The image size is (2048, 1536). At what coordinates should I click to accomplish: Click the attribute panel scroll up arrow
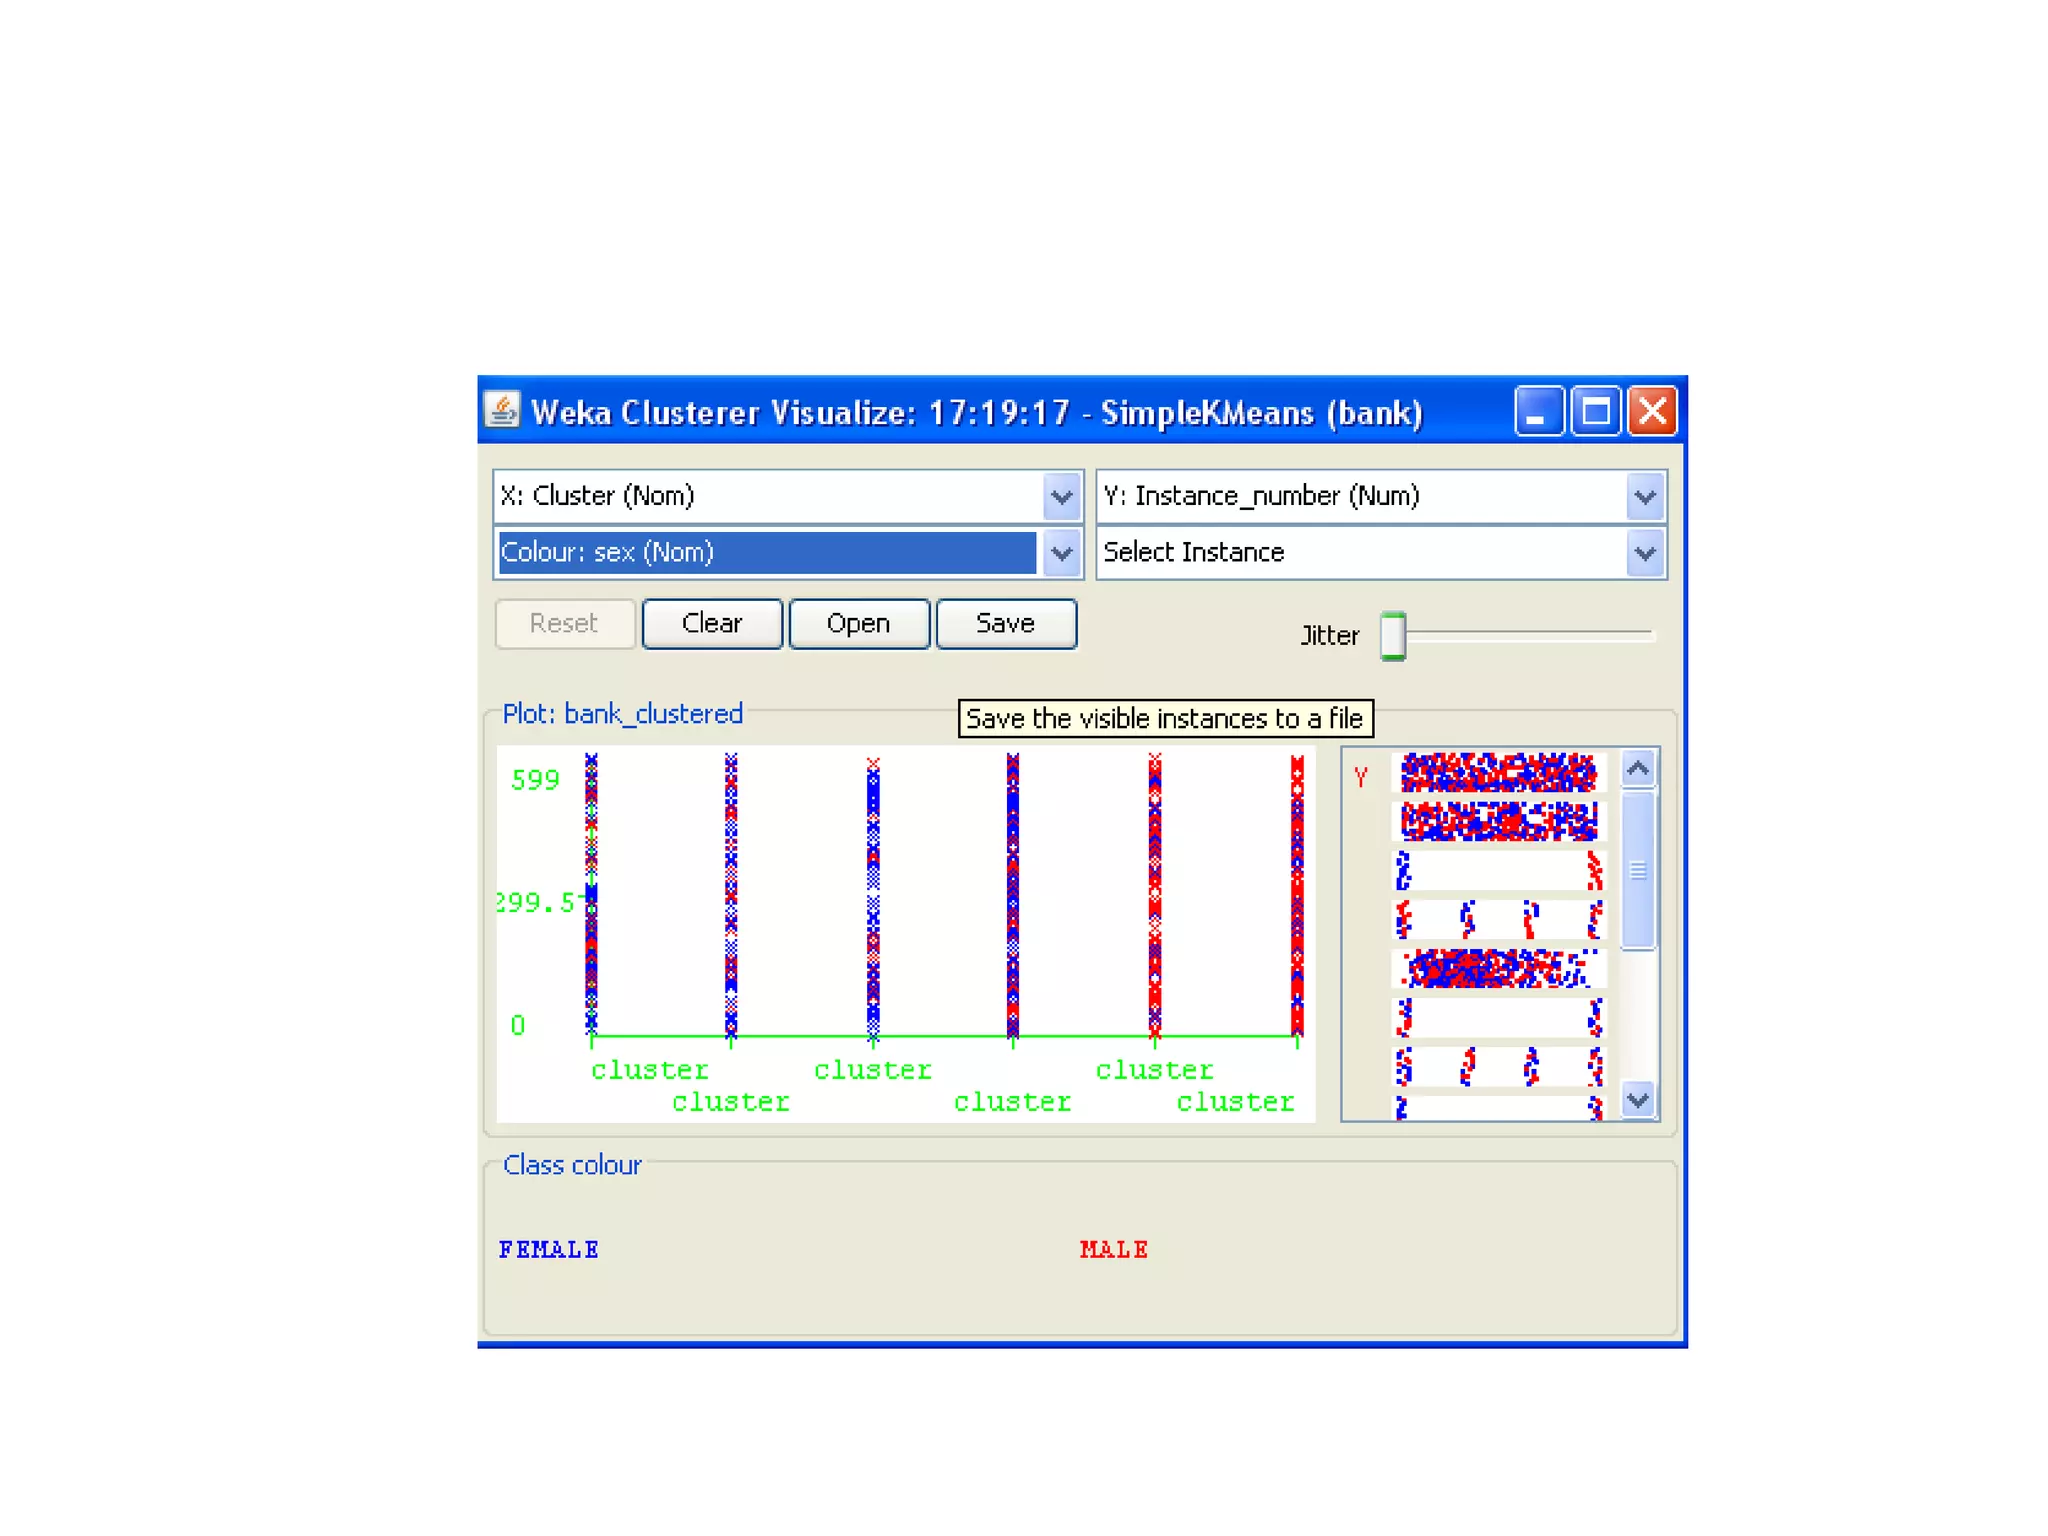tap(1637, 768)
